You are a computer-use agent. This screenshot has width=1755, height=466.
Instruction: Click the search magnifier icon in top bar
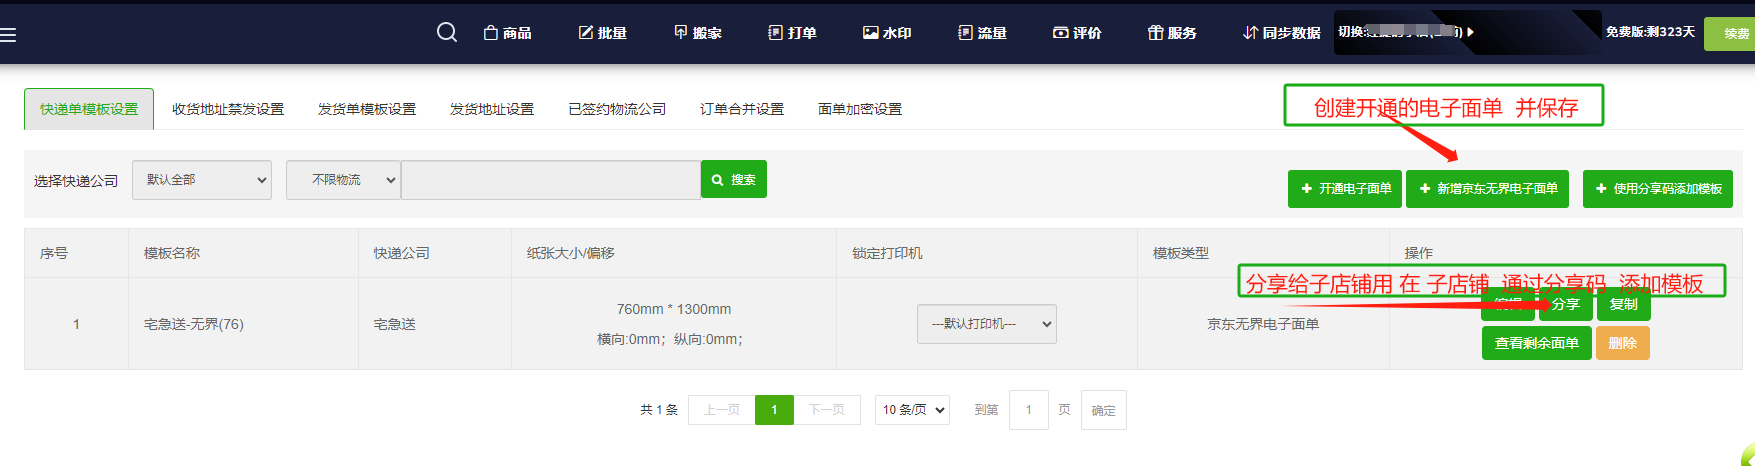tap(447, 33)
